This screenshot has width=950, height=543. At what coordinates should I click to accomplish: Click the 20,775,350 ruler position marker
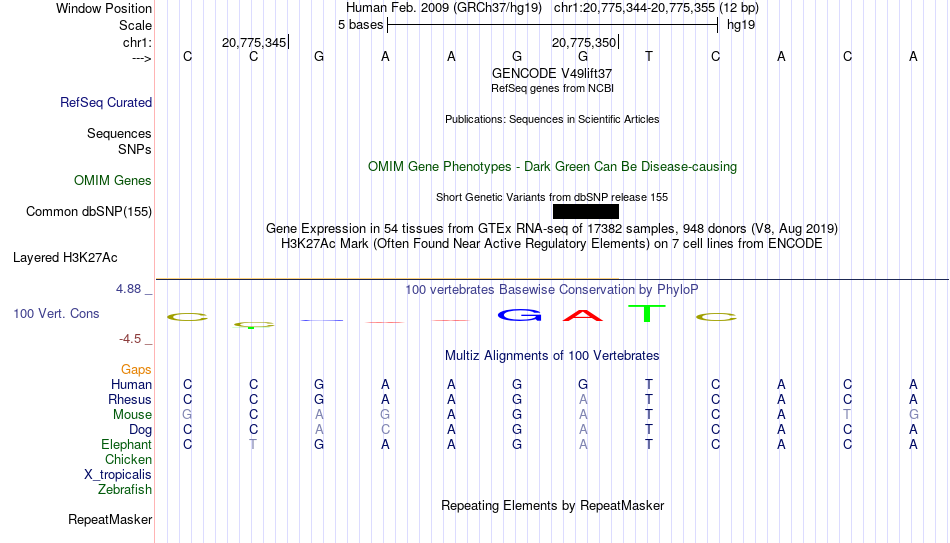click(x=584, y=42)
